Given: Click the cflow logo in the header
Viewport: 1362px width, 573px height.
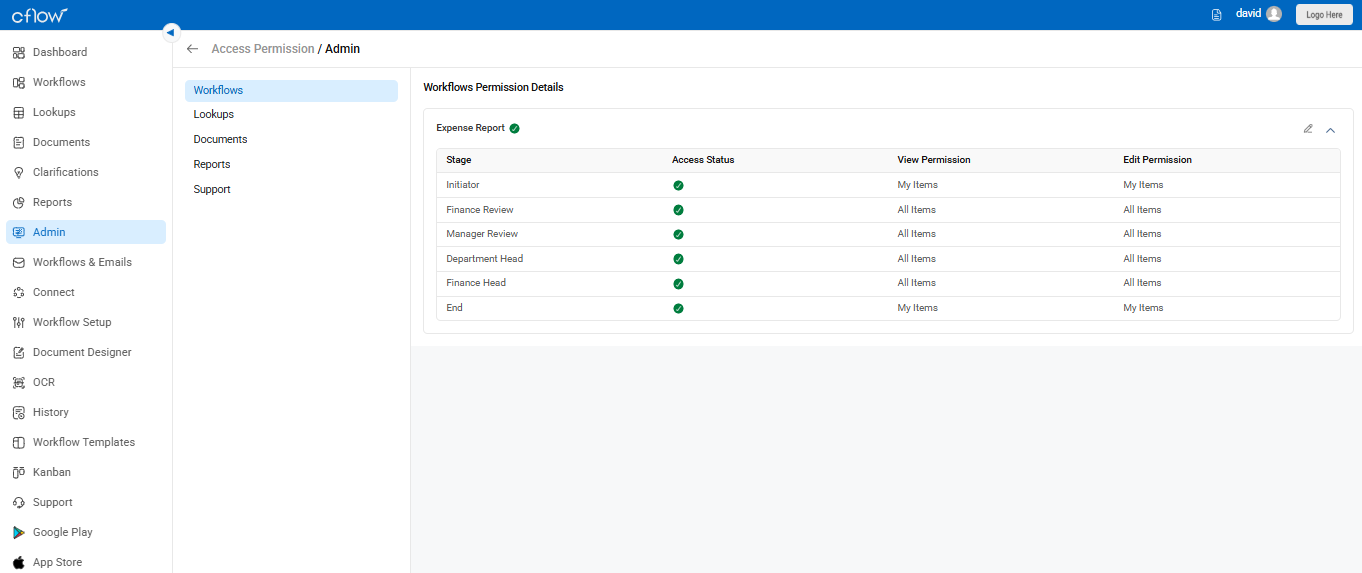Looking at the screenshot, I should (40, 15).
